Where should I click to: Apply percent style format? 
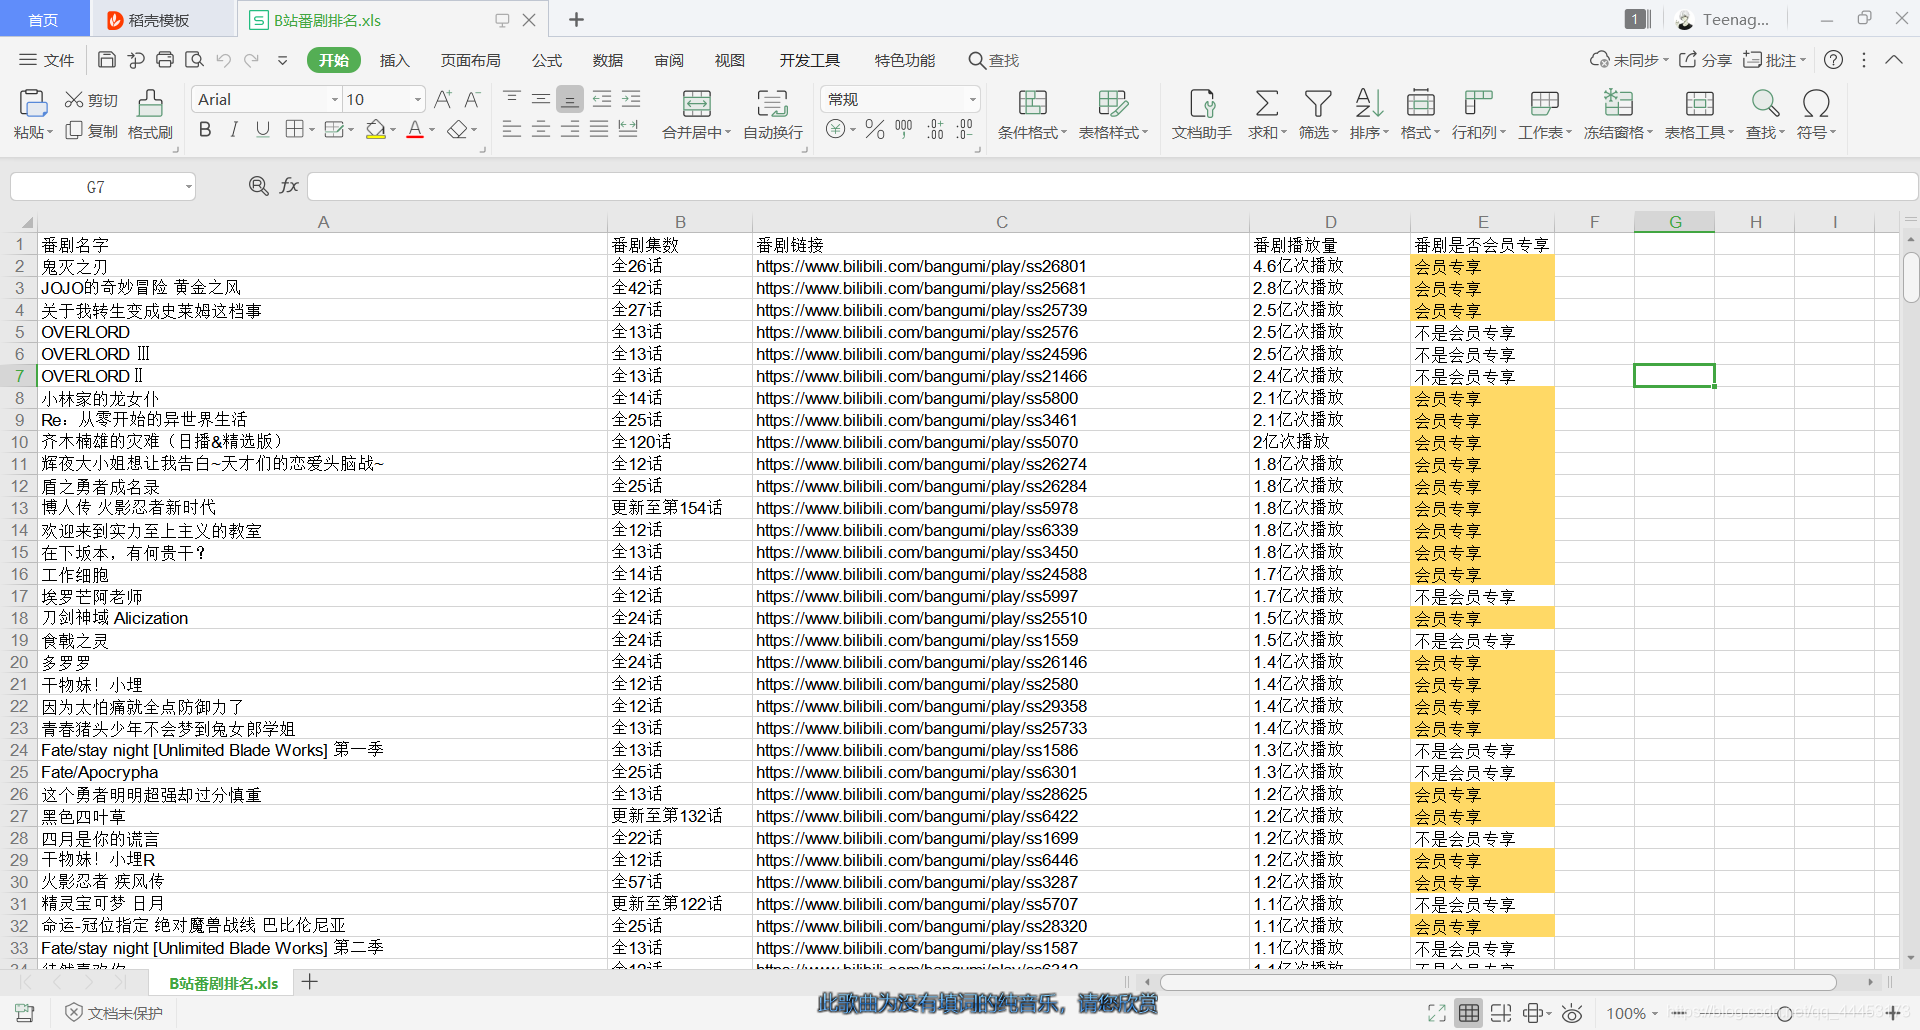pos(874,129)
